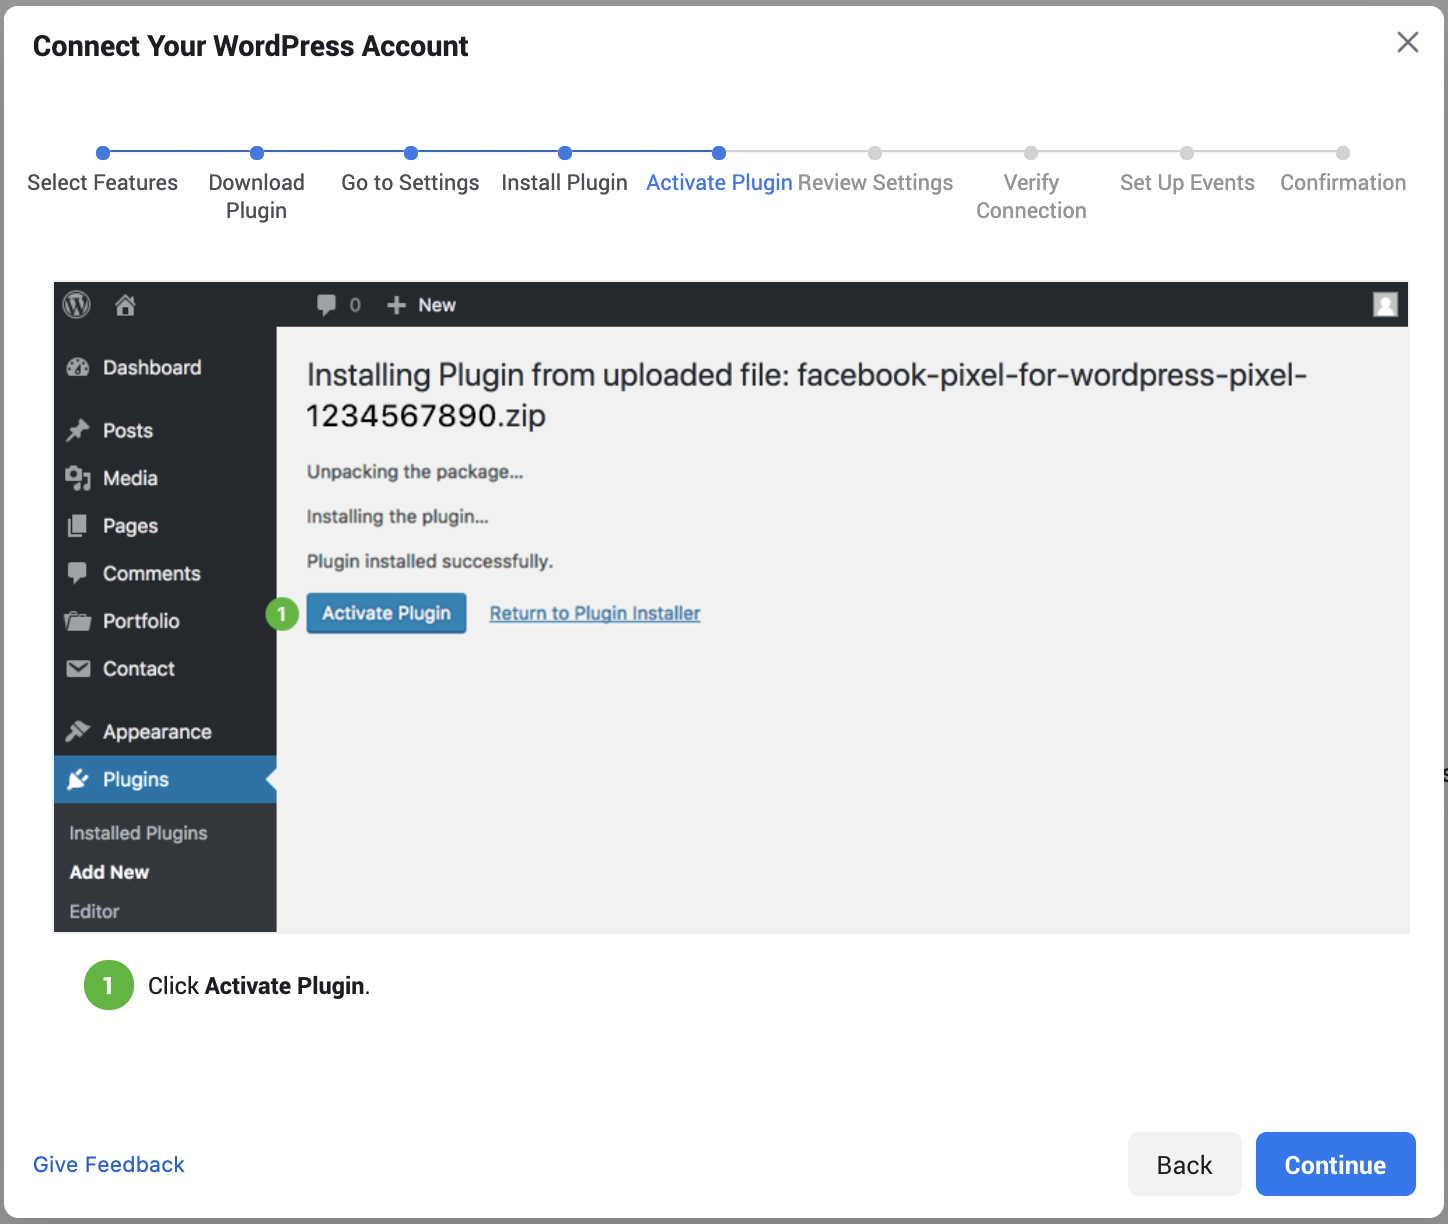Click the Back button

coord(1184,1164)
